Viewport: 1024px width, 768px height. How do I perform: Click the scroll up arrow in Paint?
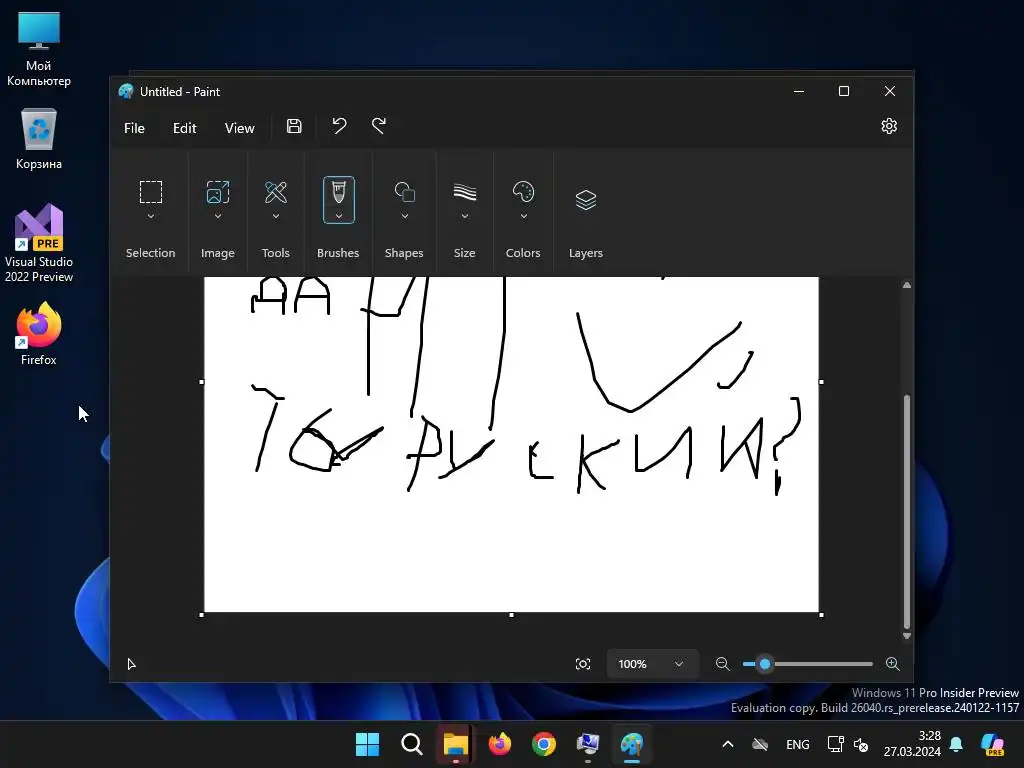click(906, 285)
